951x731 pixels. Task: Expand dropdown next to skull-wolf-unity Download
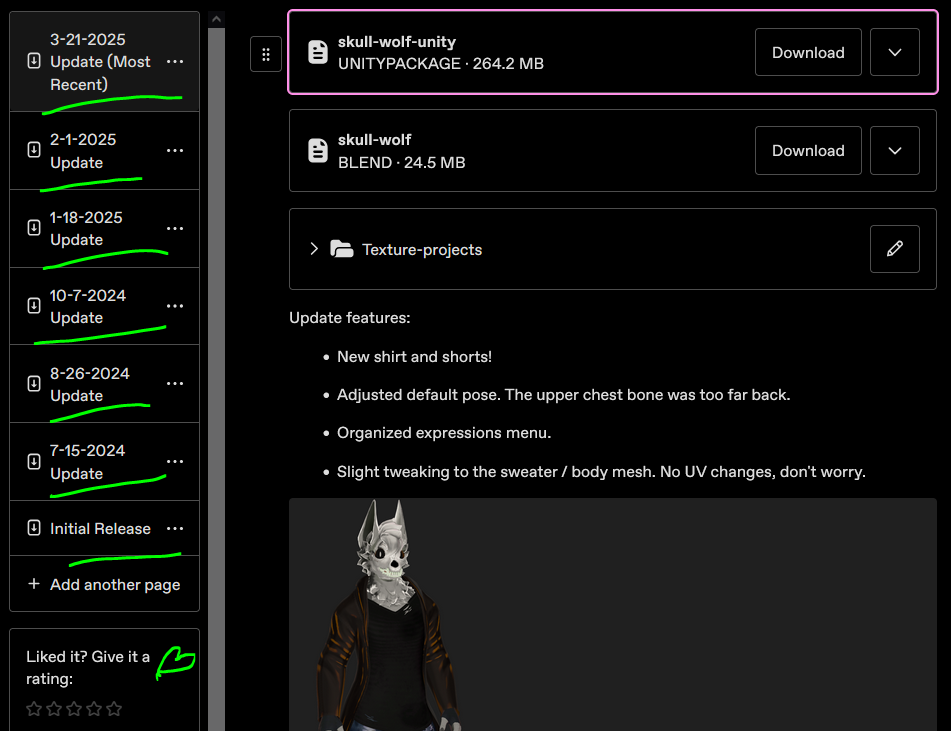895,52
